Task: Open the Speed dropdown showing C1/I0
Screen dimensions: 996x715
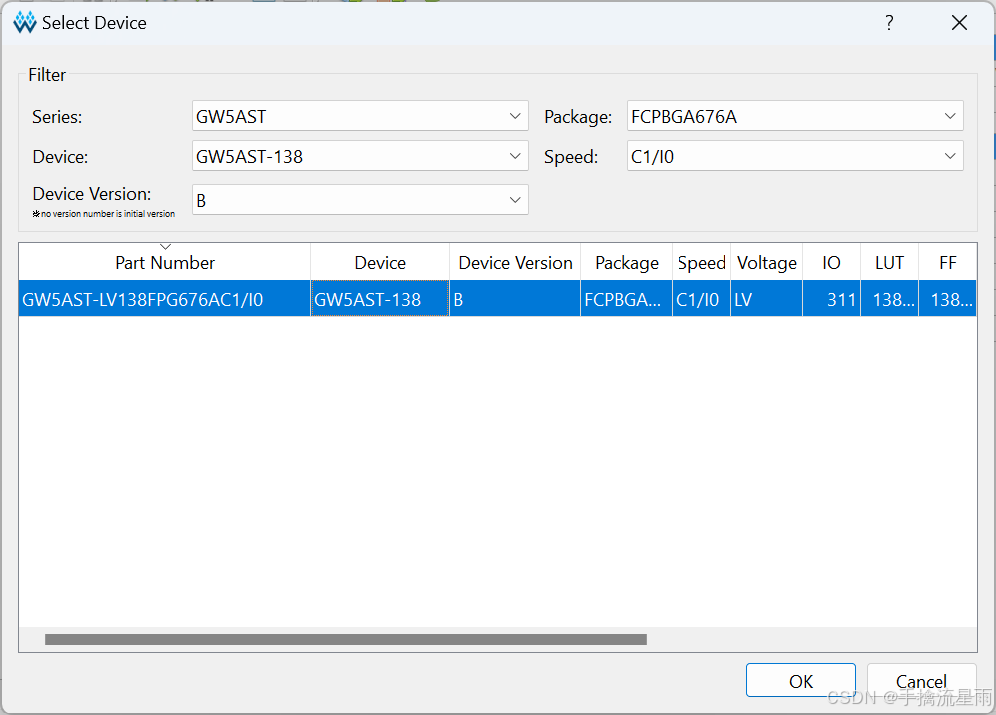Action: 795,156
